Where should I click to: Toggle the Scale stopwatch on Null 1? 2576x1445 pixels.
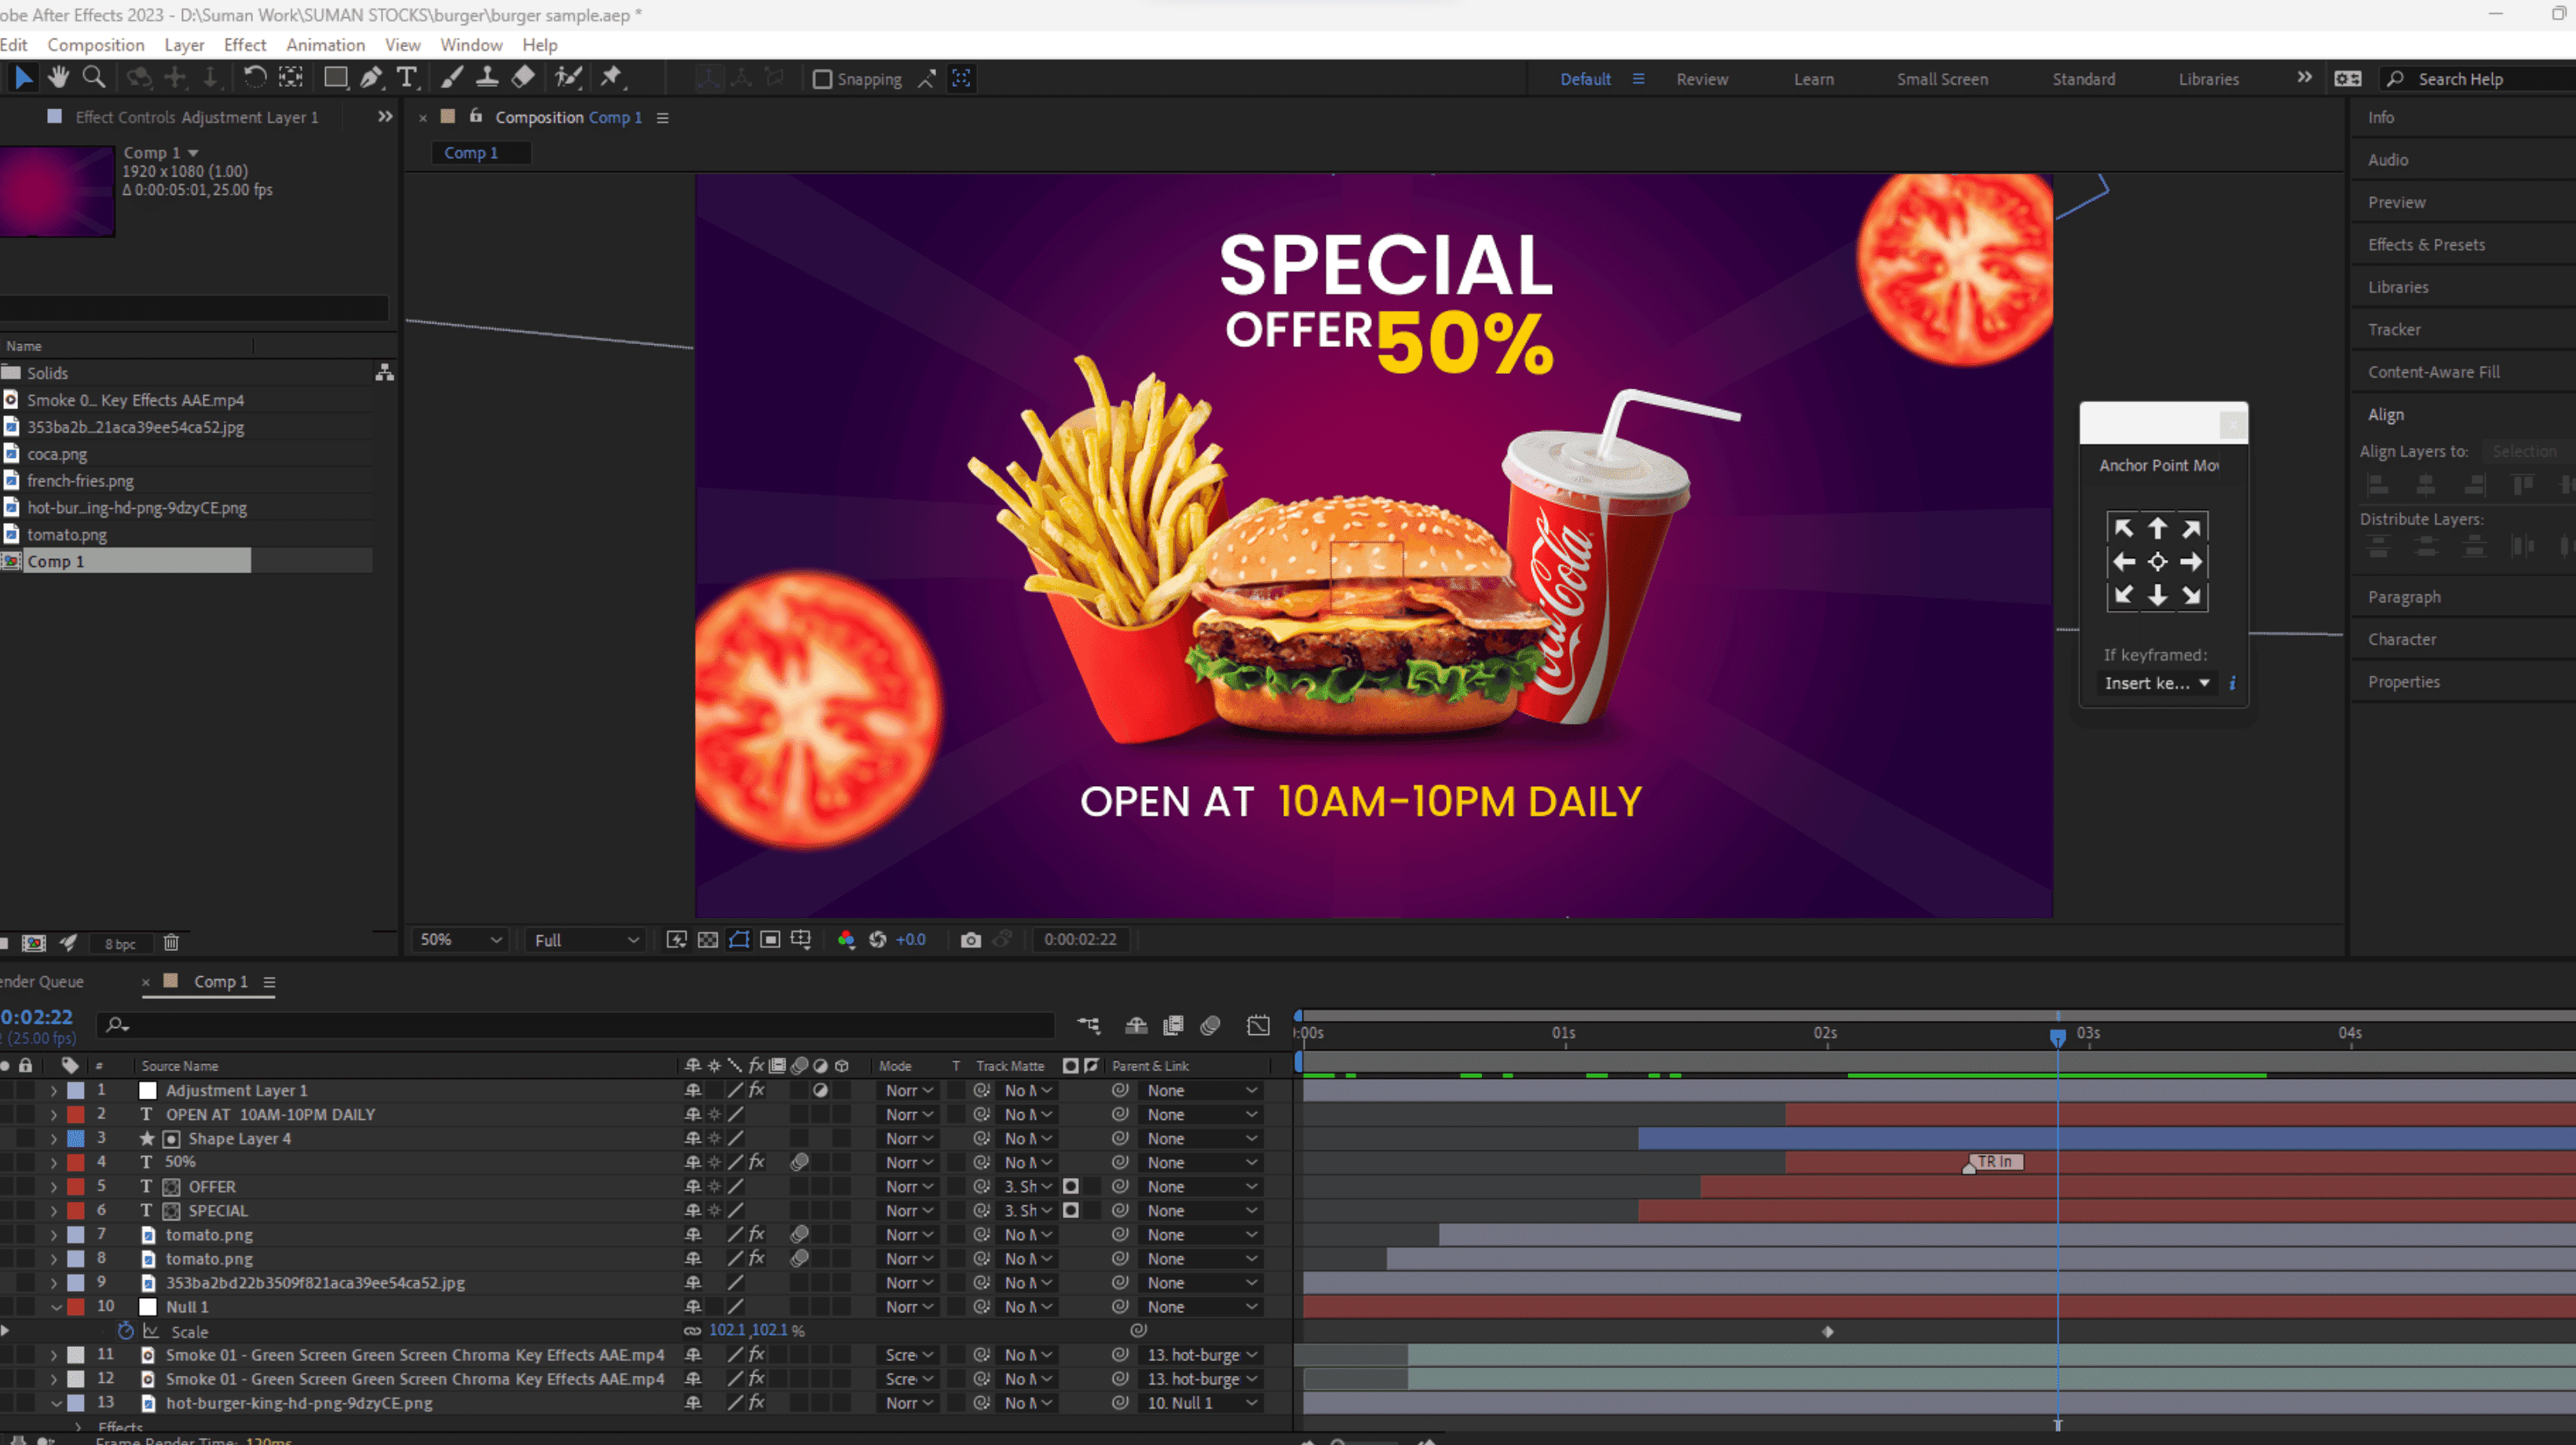[126, 1331]
